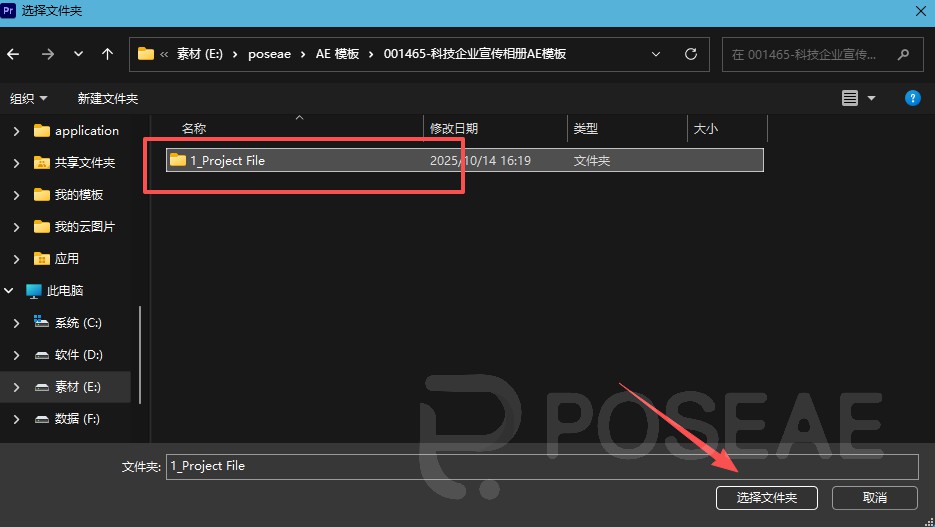935x527 pixels.
Task: Cancel the dialog with 取消 button
Action: pos(874,498)
